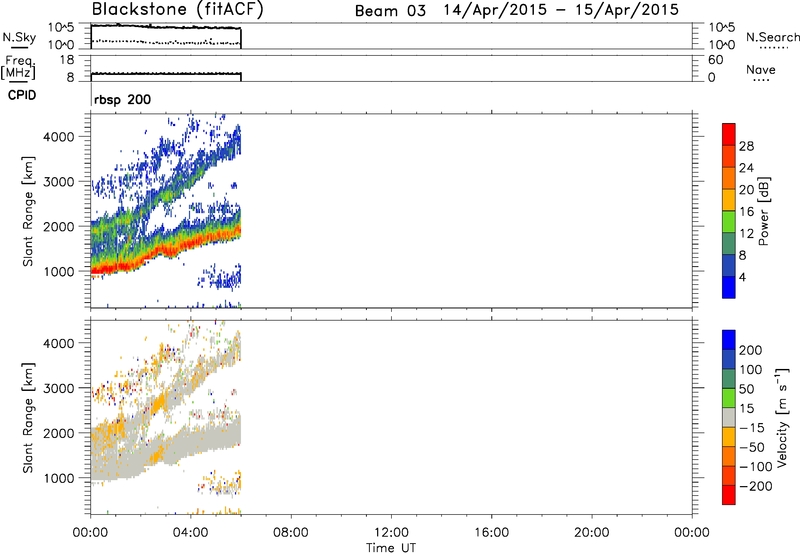This screenshot has height=554, width=800.
Task: Click the 4 tick on Power colorbar
Action: (742, 277)
